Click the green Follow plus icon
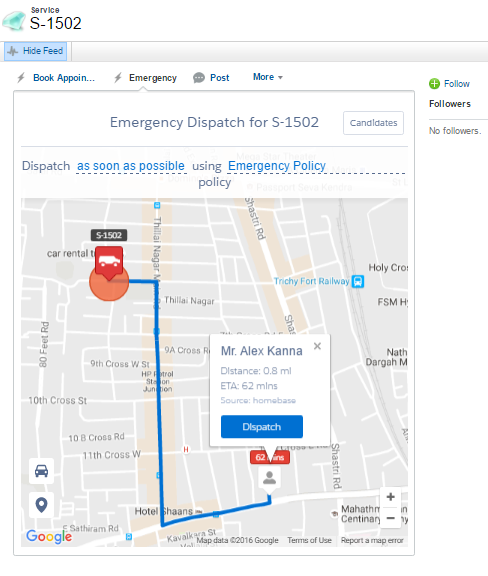 [434, 84]
